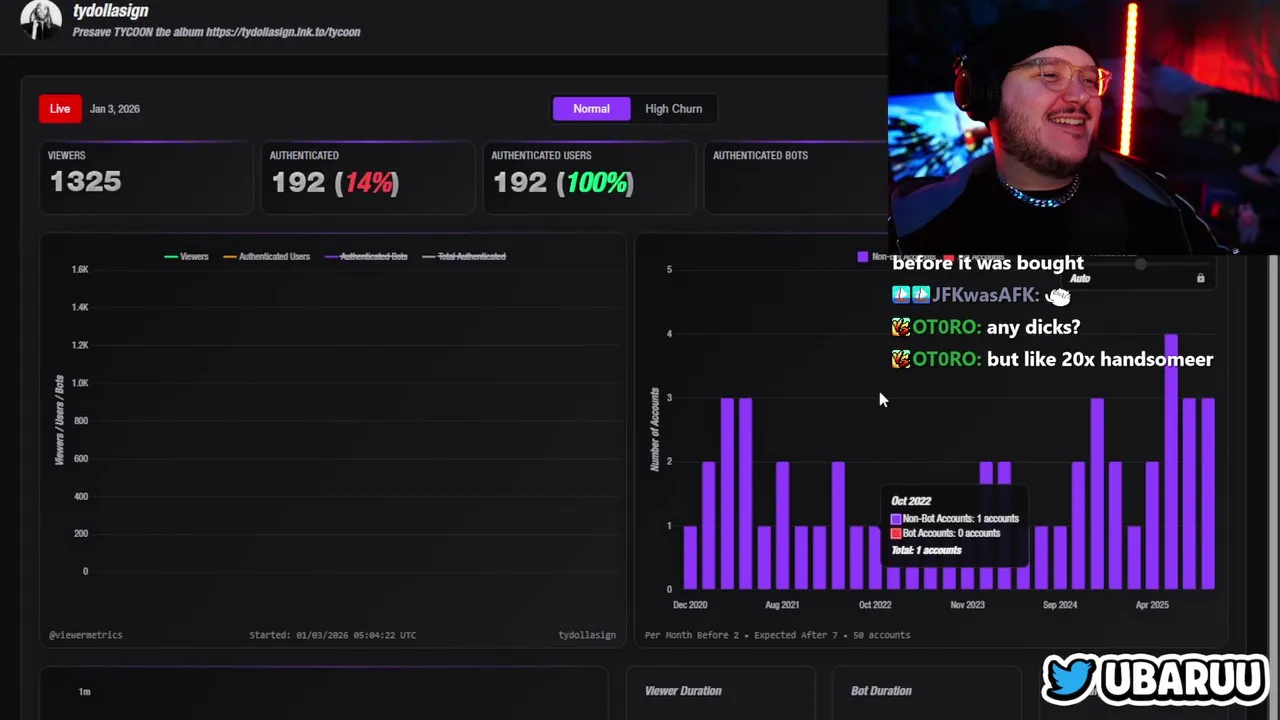The image size is (1280, 720).
Task: Click the Authenticated Users 192 (100%) card
Action: click(x=590, y=177)
